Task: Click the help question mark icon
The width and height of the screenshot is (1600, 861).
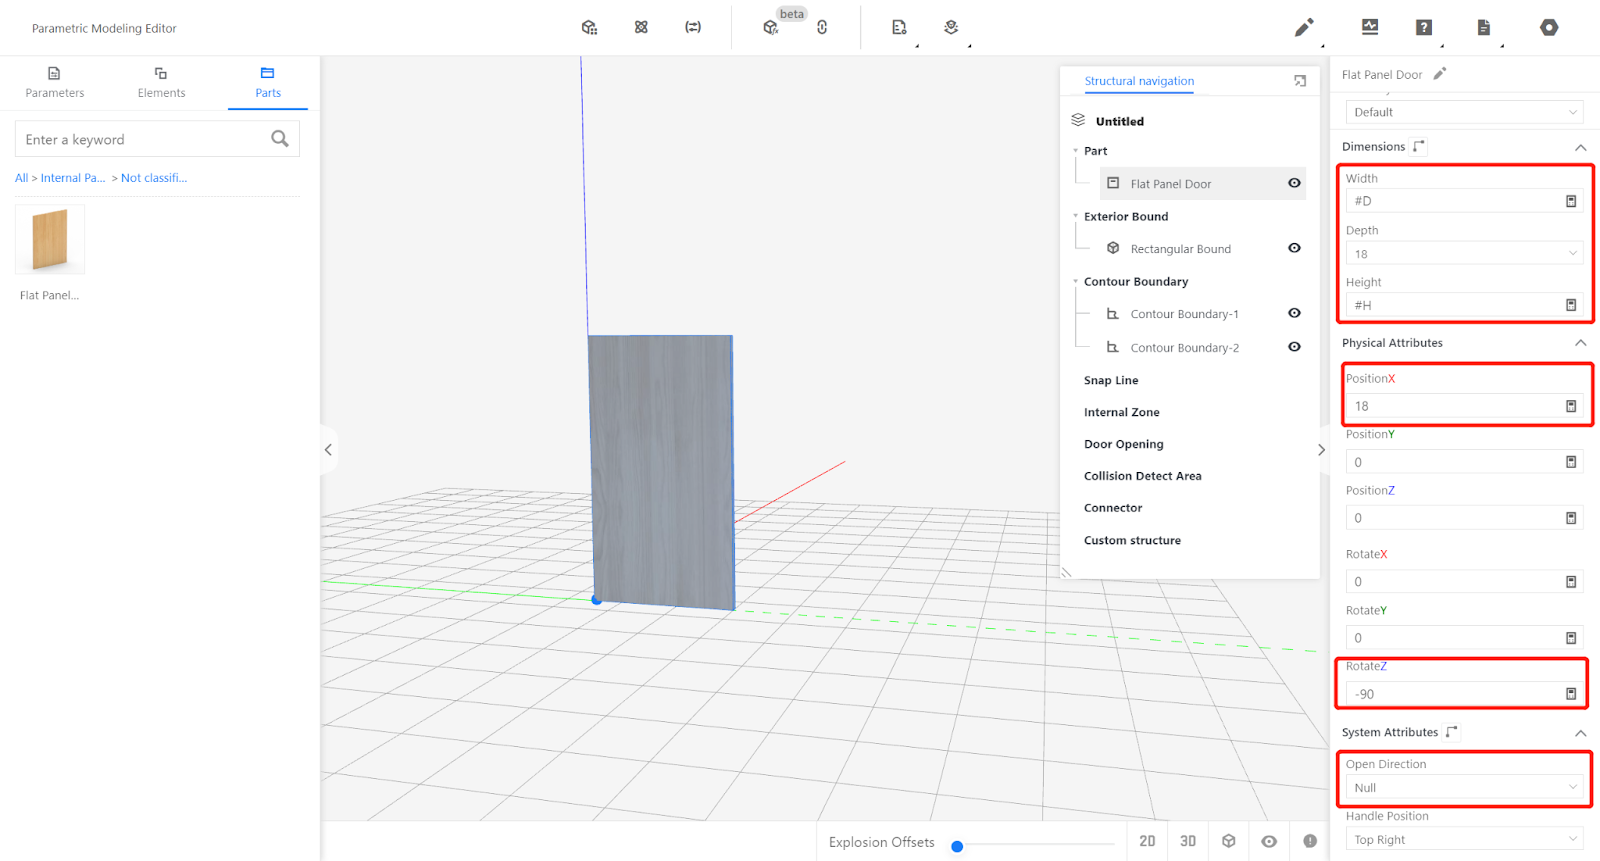Action: 1424,28
